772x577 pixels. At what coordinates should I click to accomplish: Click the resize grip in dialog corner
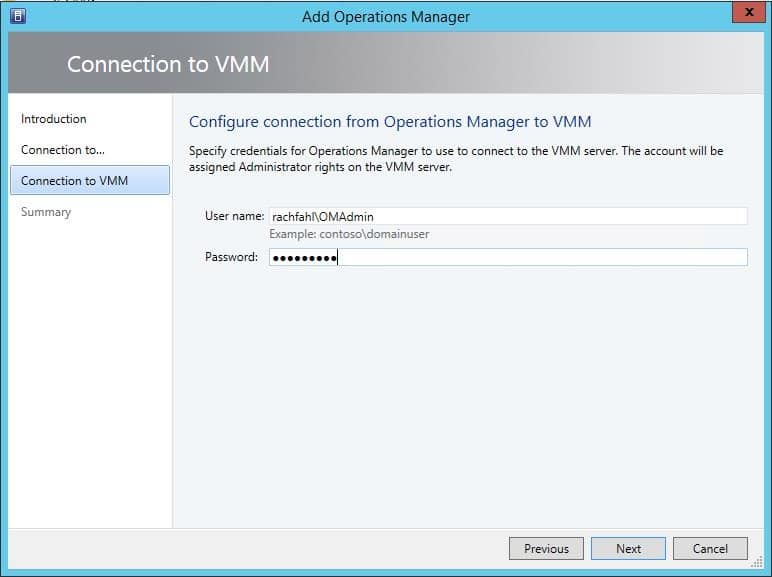click(757, 562)
